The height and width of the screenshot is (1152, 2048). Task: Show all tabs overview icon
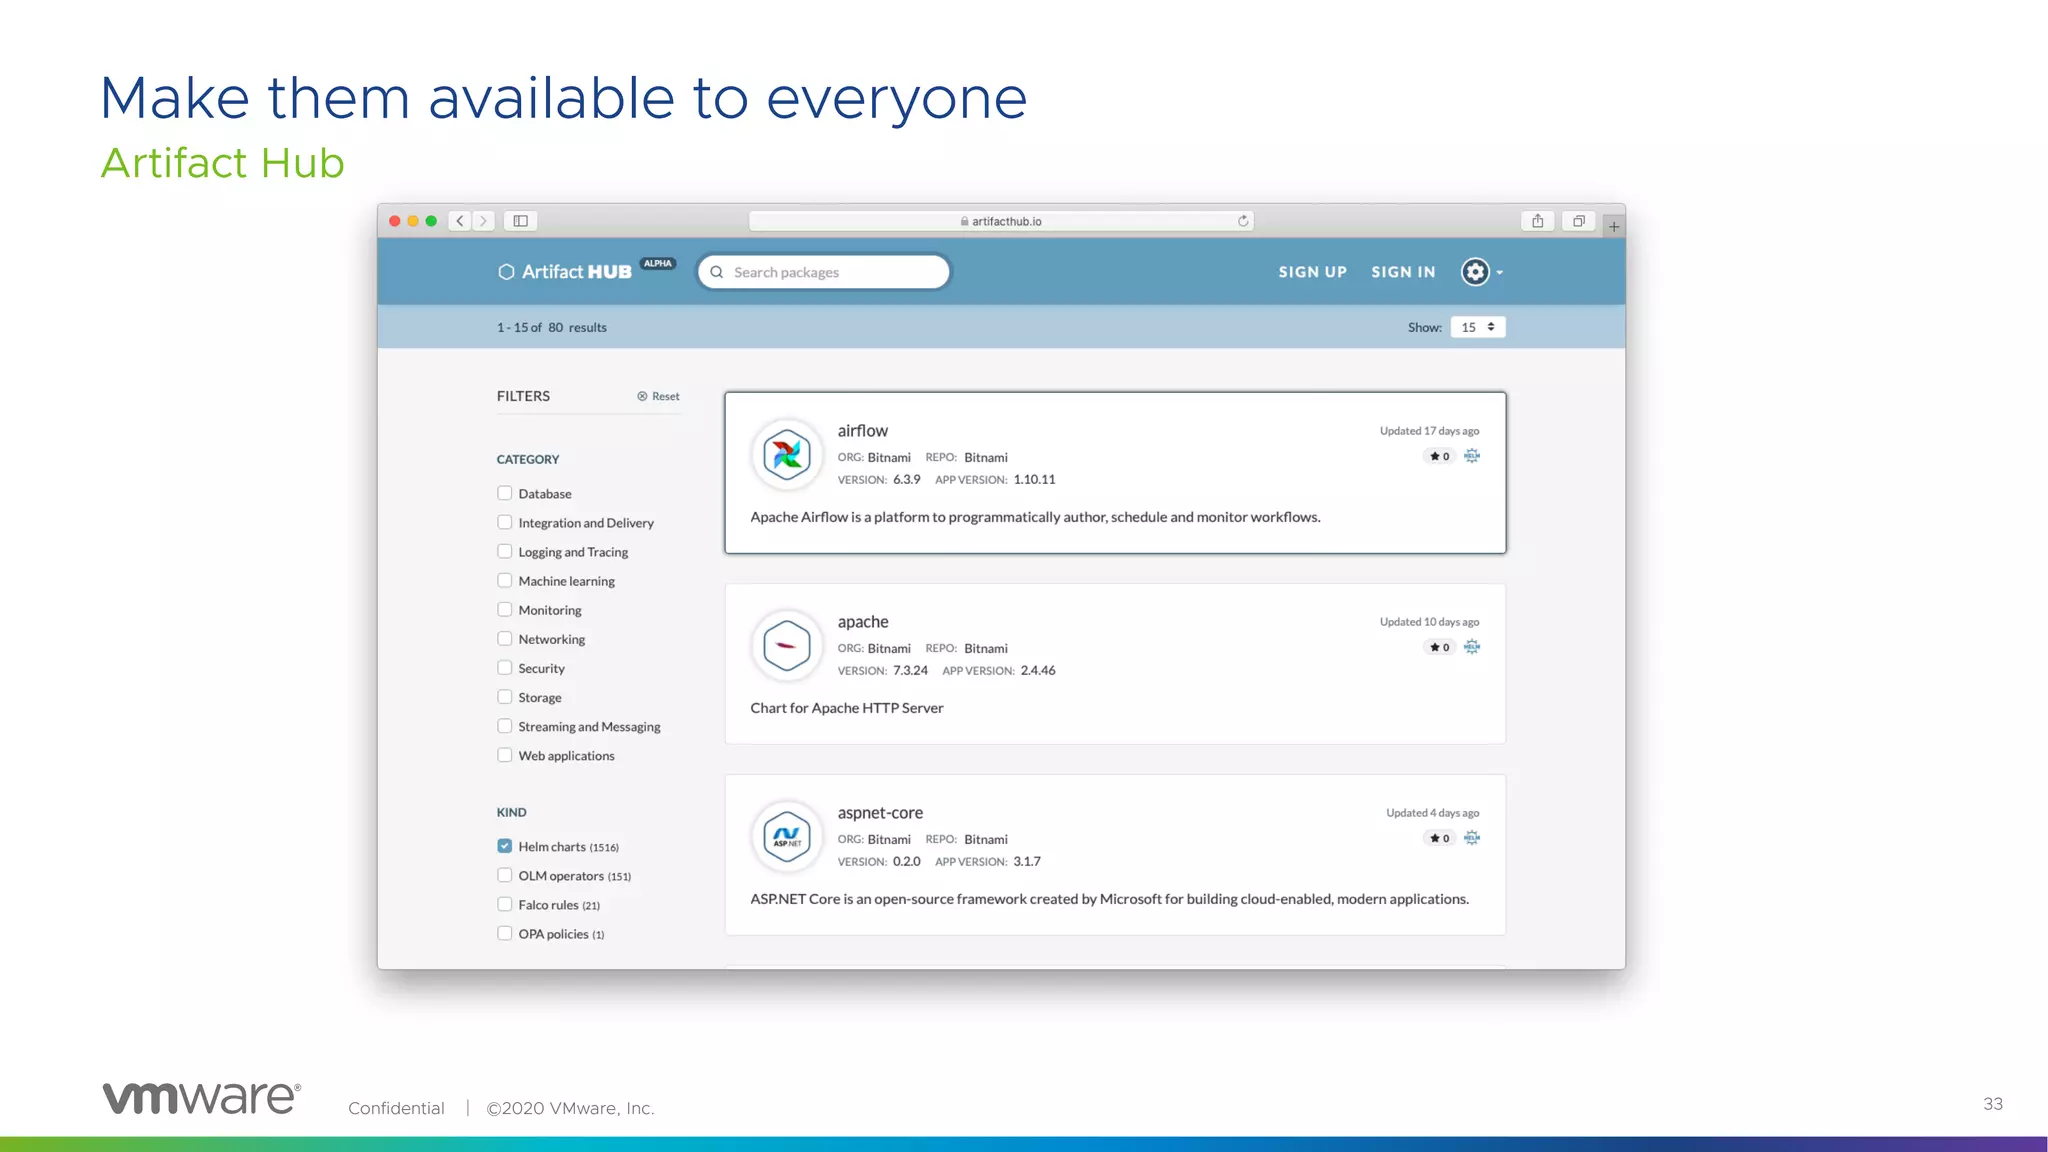(1579, 221)
